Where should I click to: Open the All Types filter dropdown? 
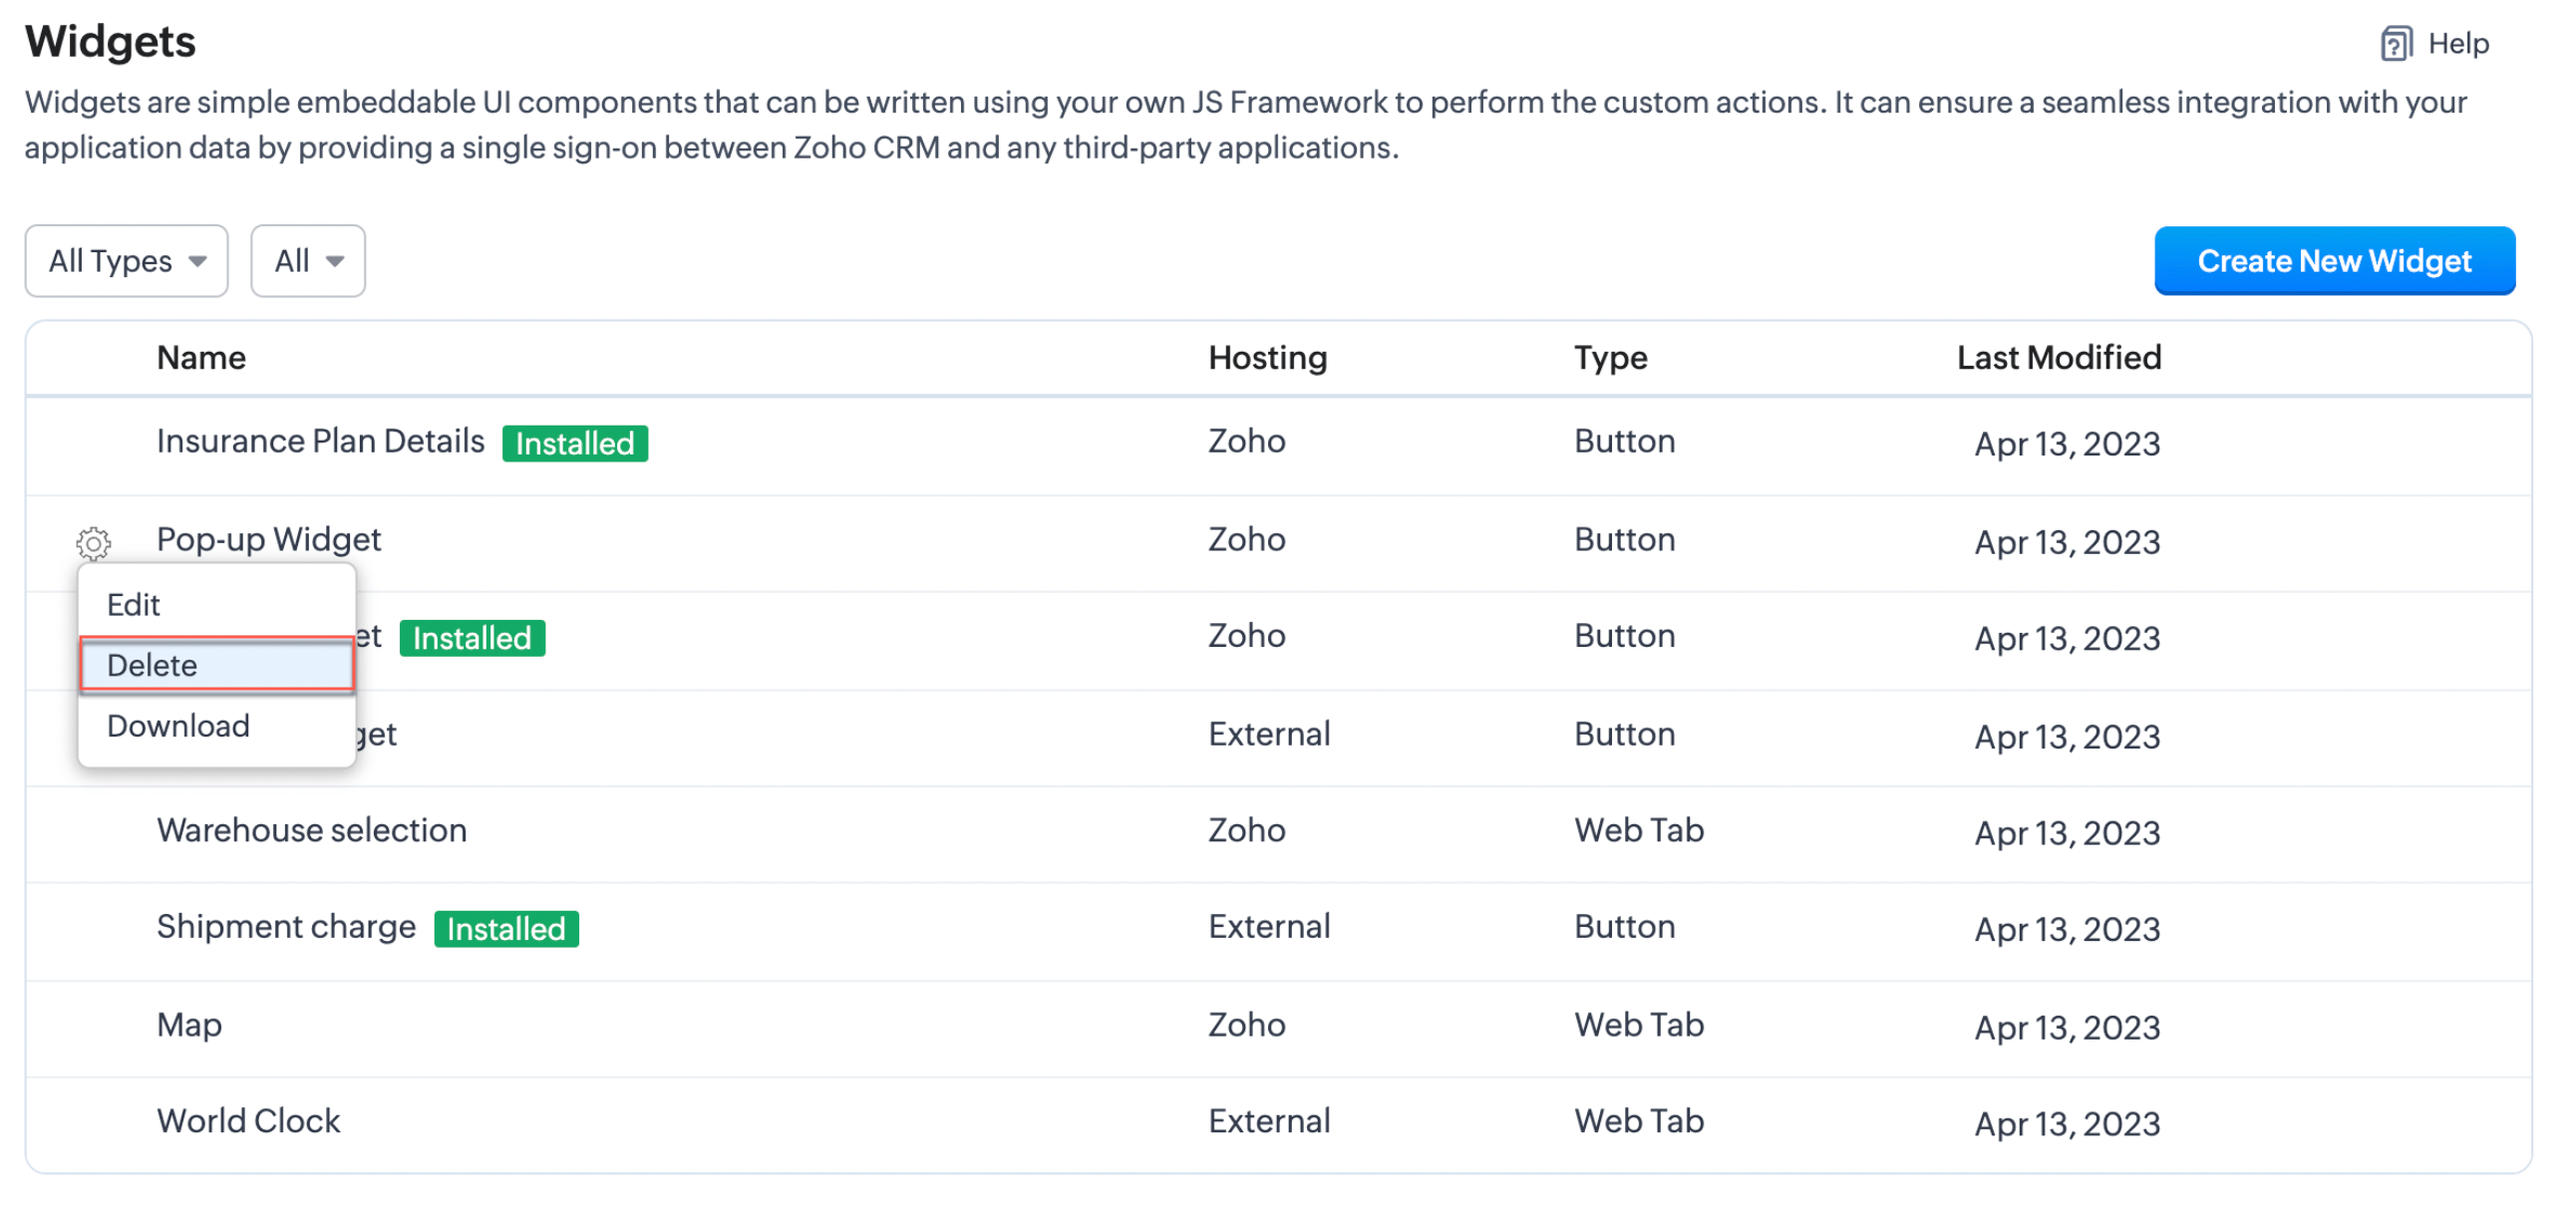(126, 261)
